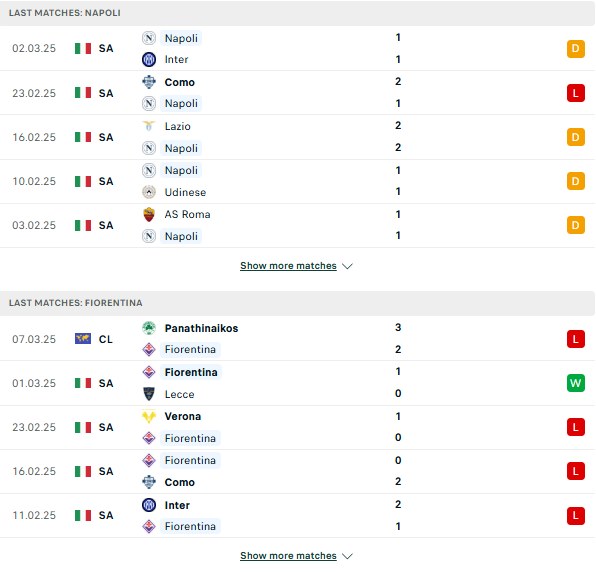Select the Last Matches: Napoli header
The width and height of the screenshot is (596, 574).
point(297,13)
